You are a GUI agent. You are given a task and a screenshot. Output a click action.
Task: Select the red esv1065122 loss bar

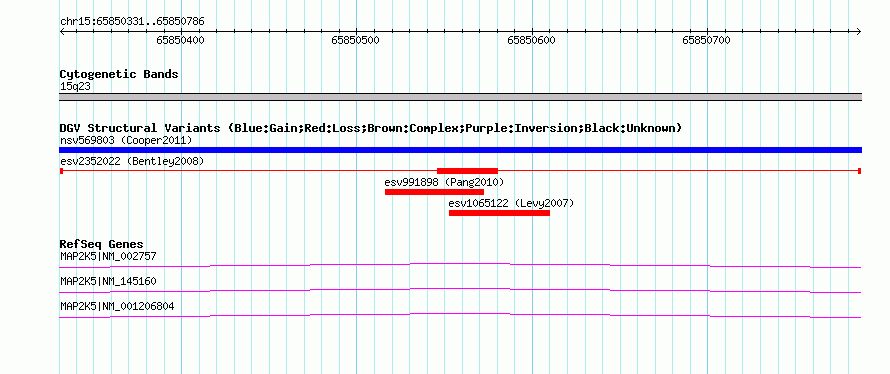[499, 213]
